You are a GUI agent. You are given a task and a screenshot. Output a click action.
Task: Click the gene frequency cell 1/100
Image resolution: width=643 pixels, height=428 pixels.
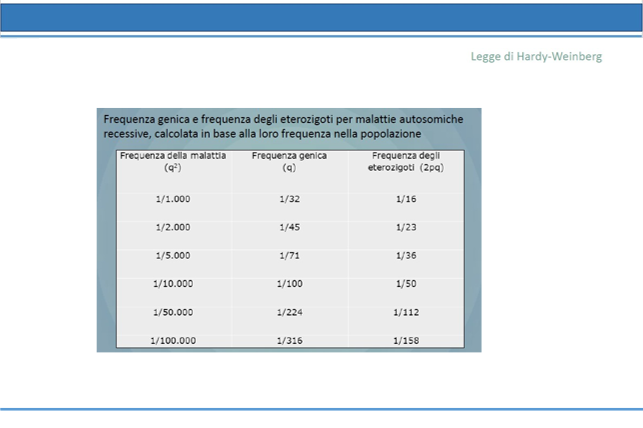click(x=290, y=284)
